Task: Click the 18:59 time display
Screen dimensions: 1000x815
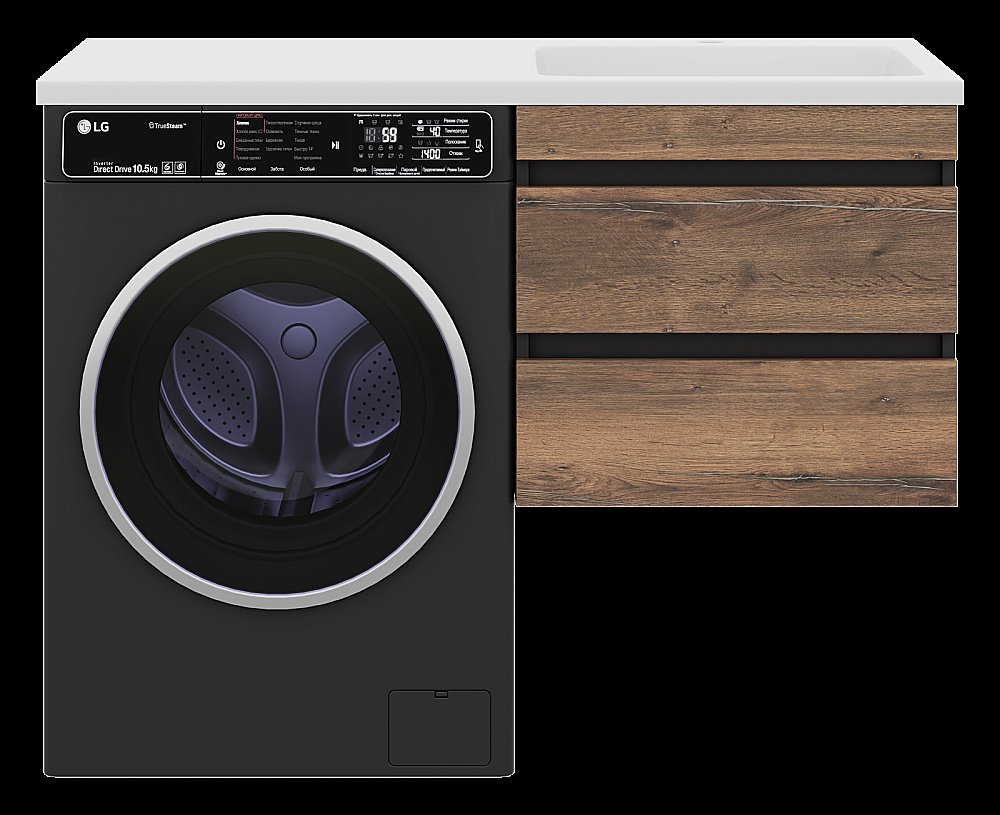Action: coord(381,133)
